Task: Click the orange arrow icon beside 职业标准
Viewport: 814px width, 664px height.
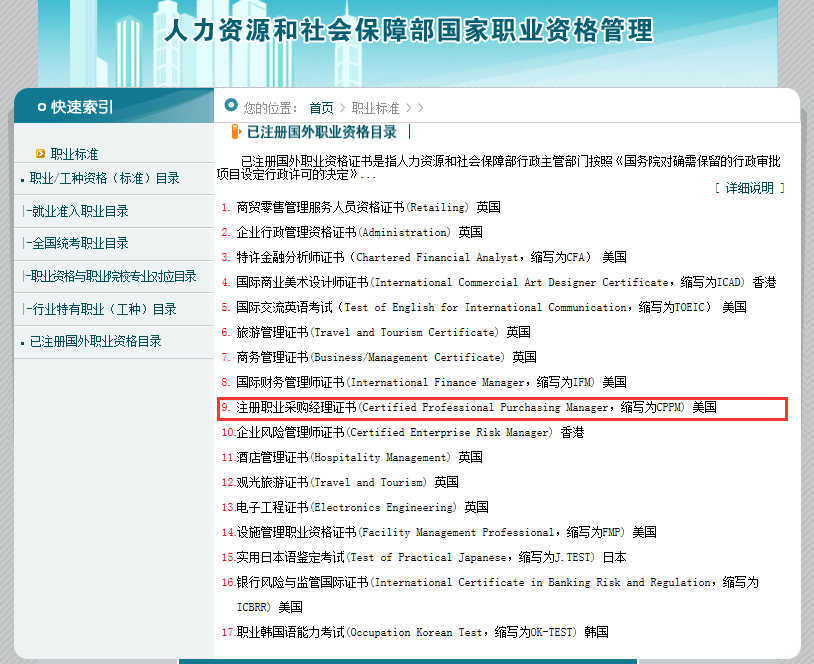Action: [40, 153]
